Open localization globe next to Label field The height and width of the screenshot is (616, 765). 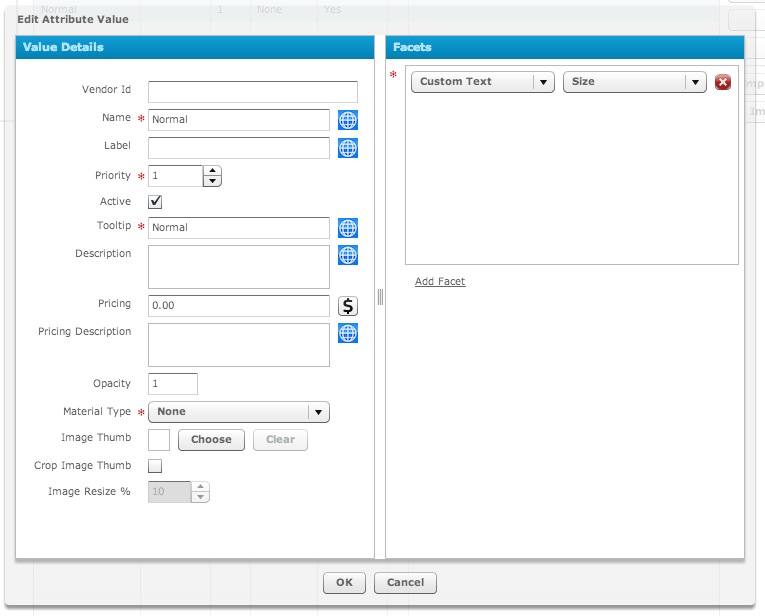(348, 148)
